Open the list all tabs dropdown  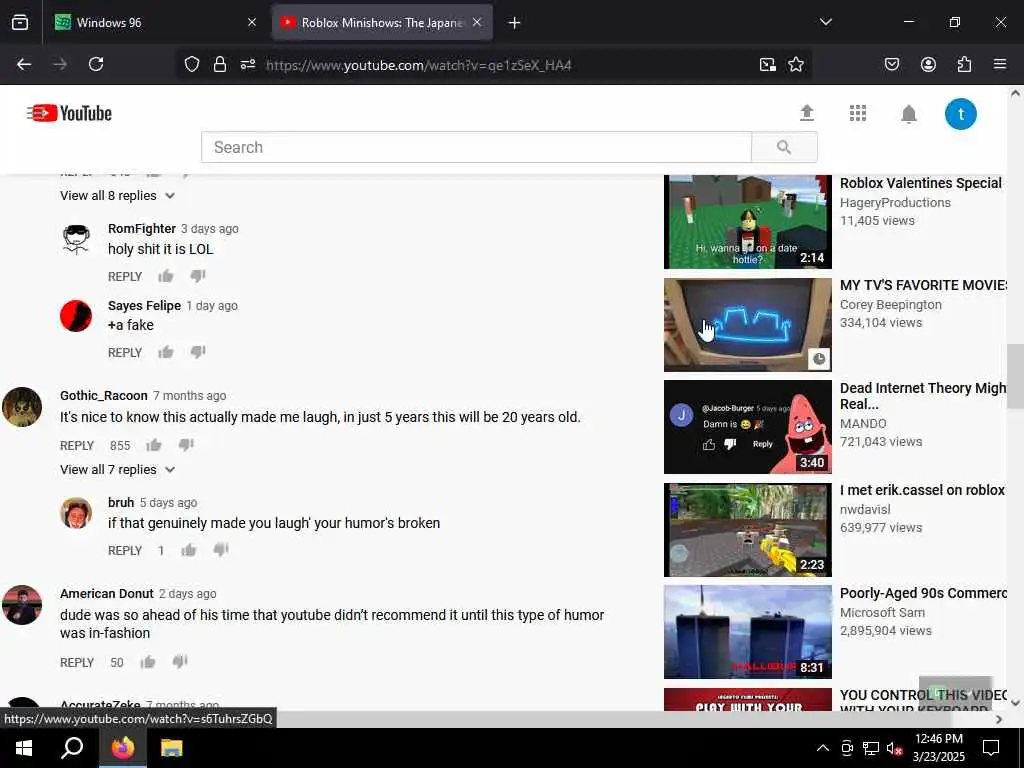pos(825,22)
